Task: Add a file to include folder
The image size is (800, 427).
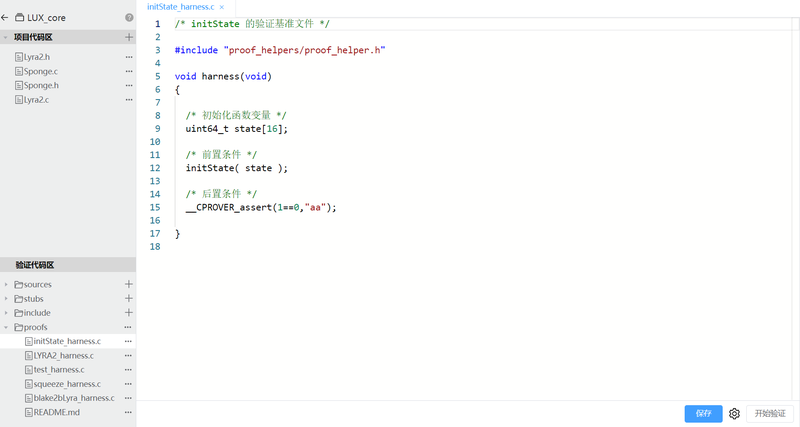Action: click(129, 312)
